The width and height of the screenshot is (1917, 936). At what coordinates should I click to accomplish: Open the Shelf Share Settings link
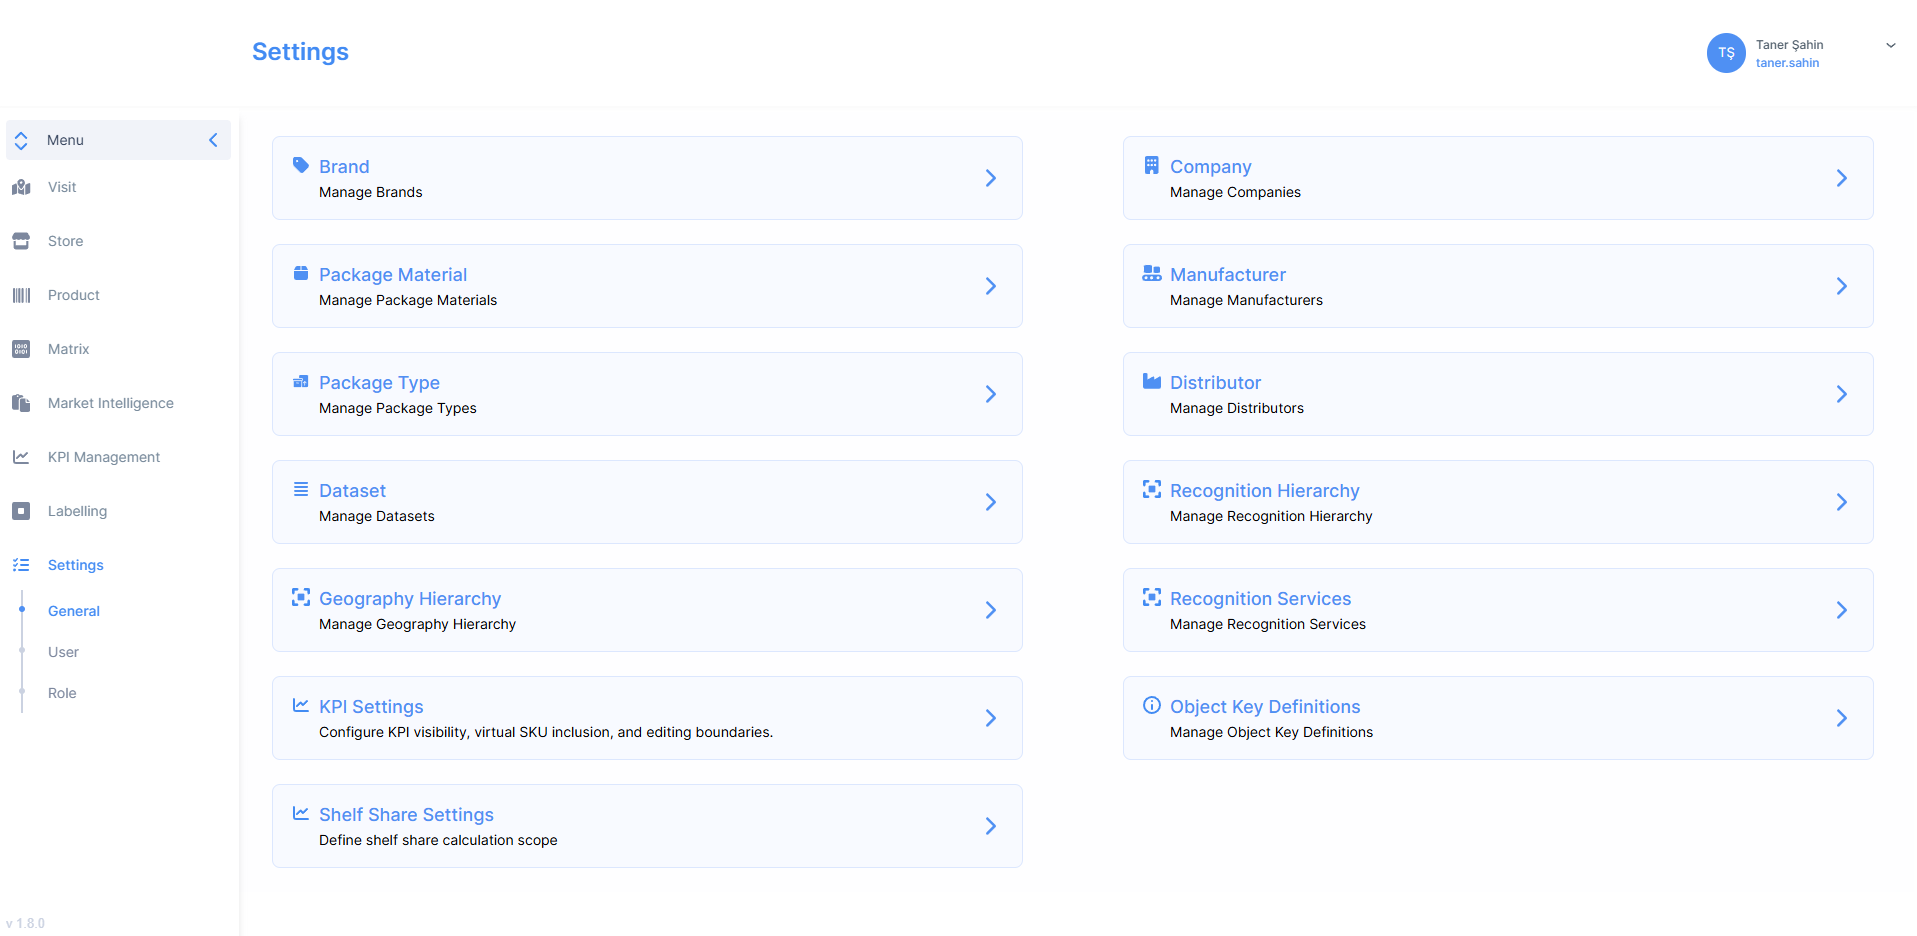tap(406, 815)
